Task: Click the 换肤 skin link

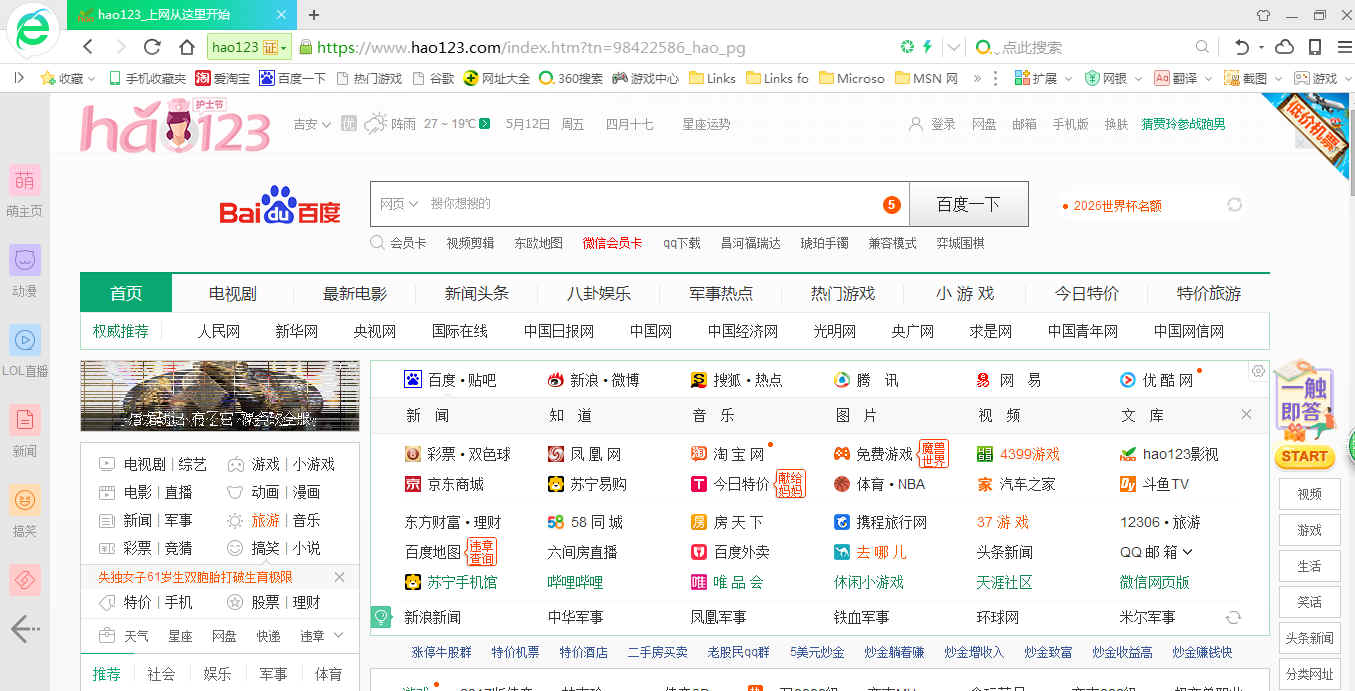Action: coord(1116,124)
